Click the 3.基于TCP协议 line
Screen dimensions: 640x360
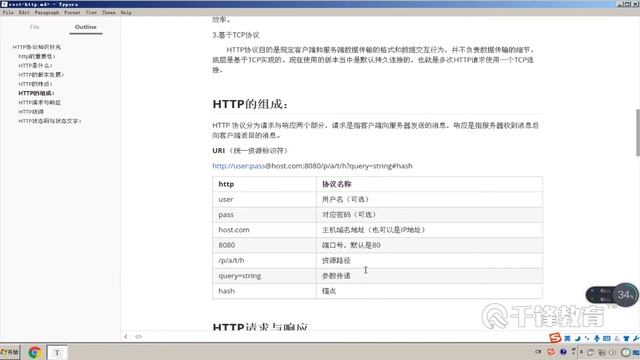point(236,35)
